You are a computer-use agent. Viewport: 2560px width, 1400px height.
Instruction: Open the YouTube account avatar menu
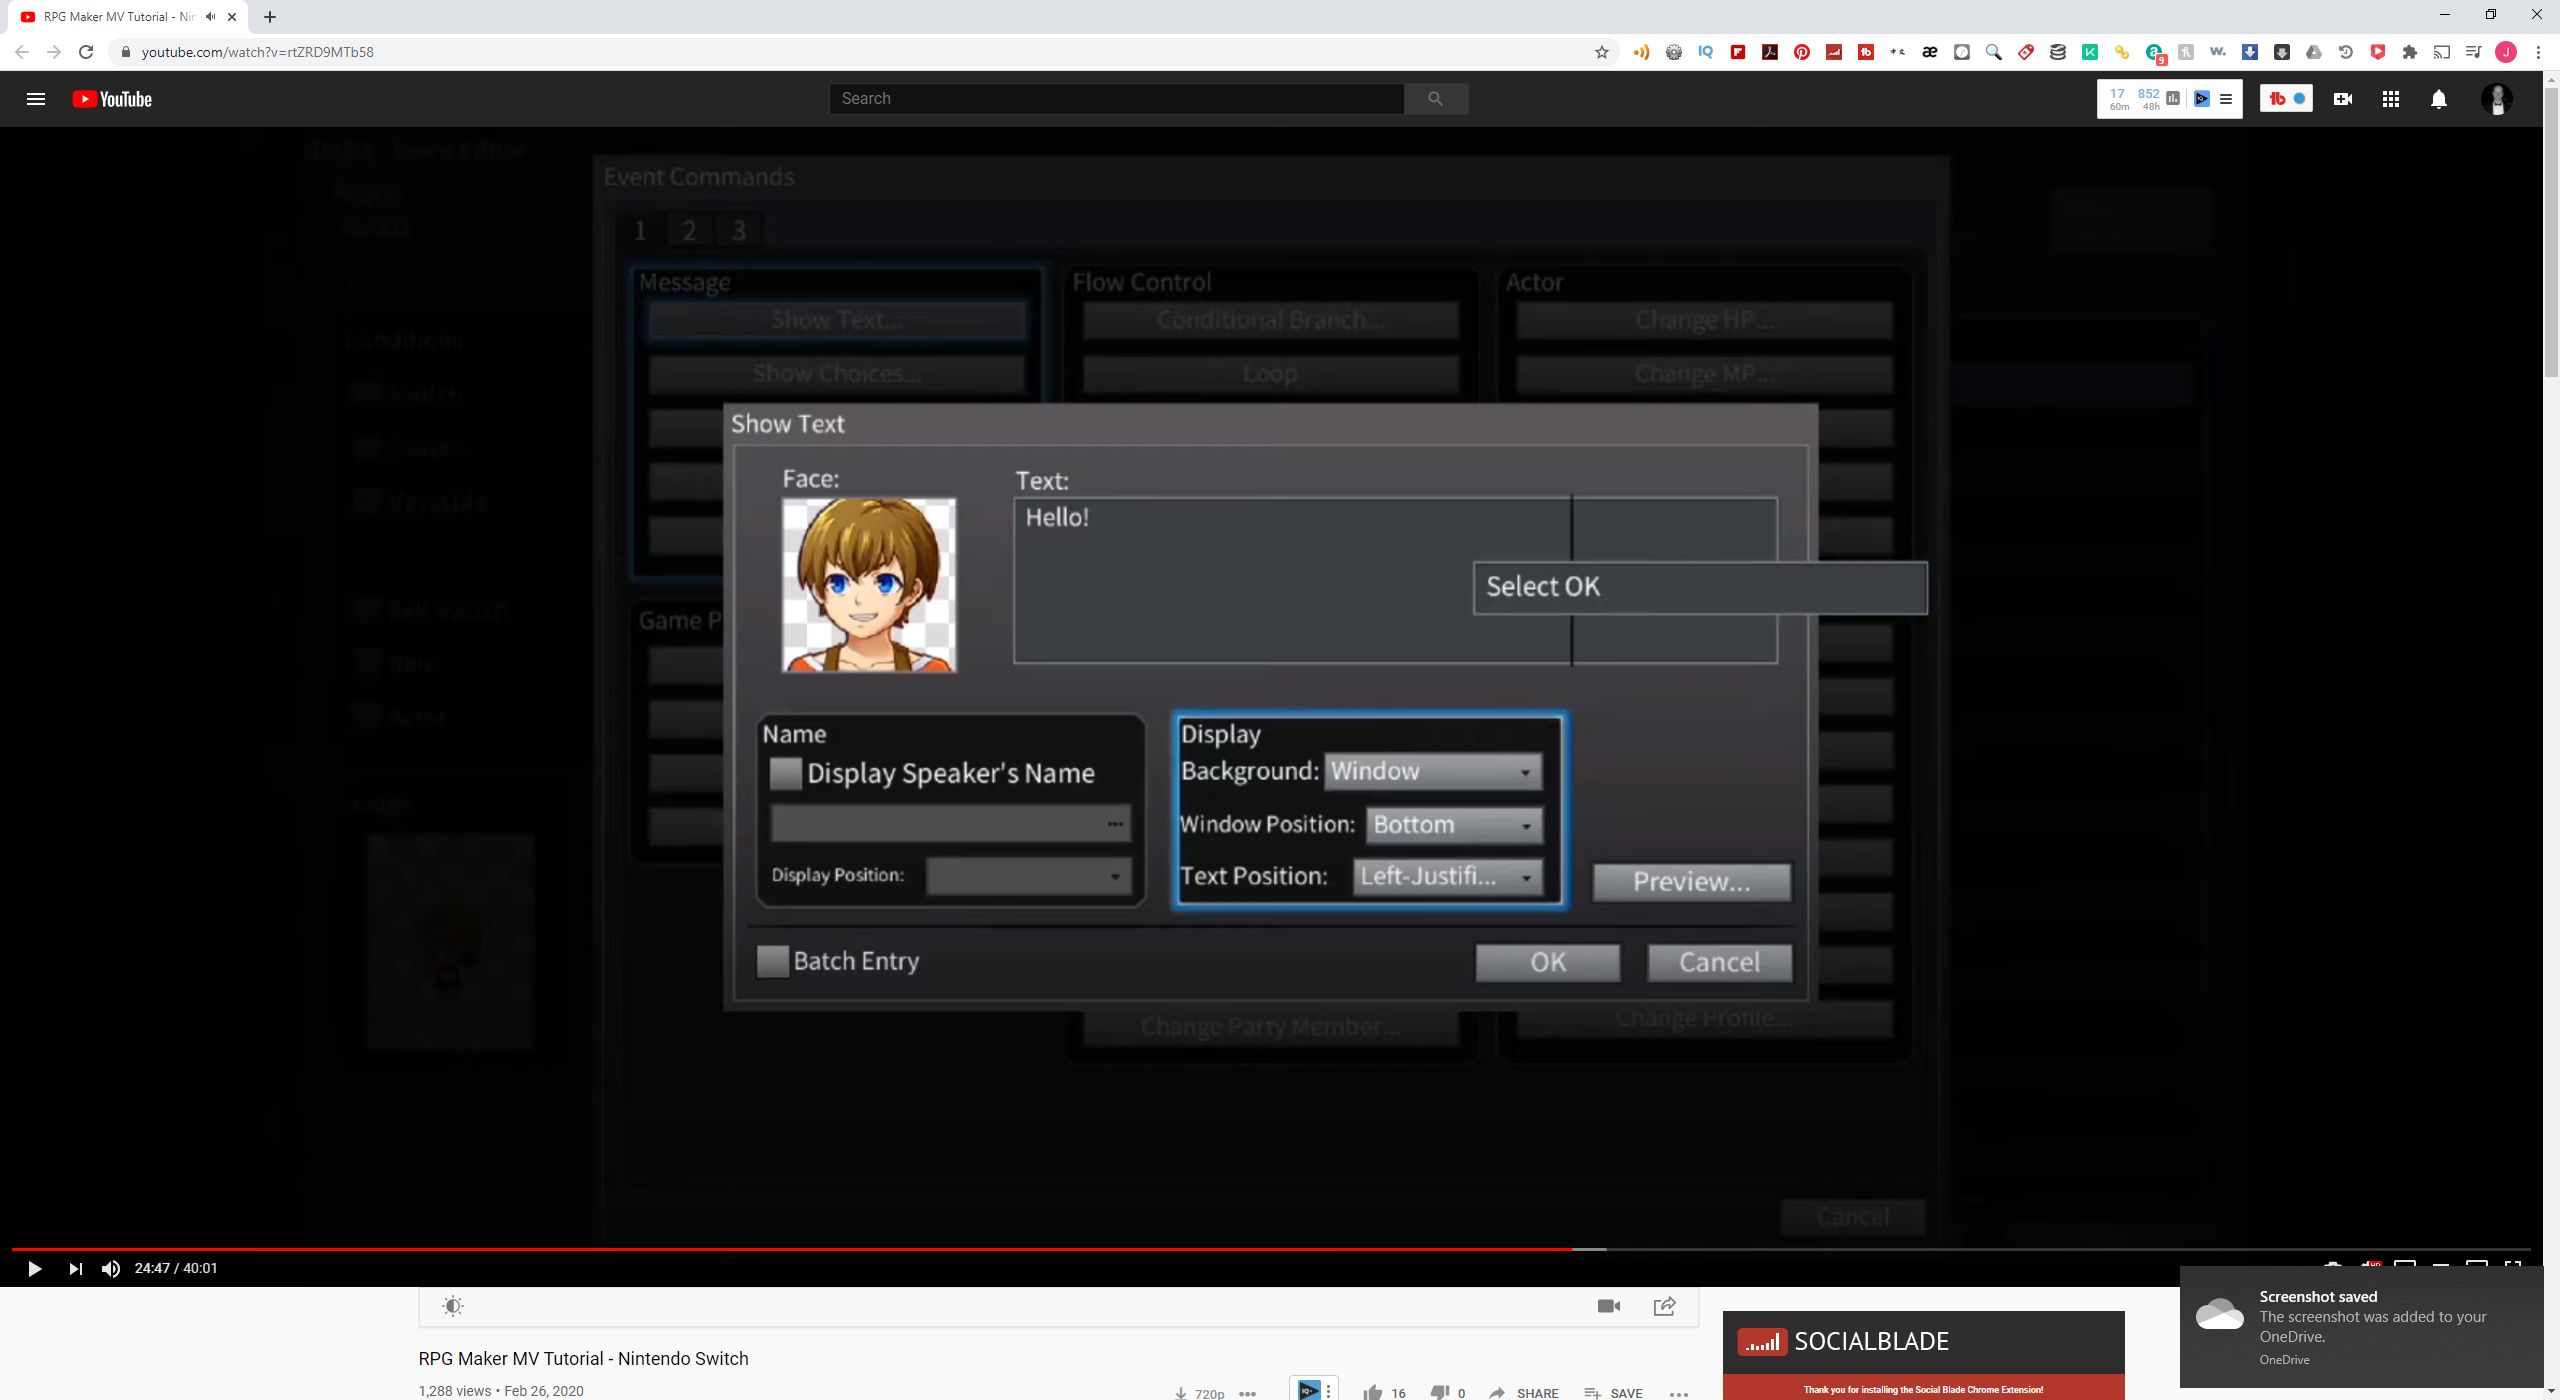click(2497, 99)
